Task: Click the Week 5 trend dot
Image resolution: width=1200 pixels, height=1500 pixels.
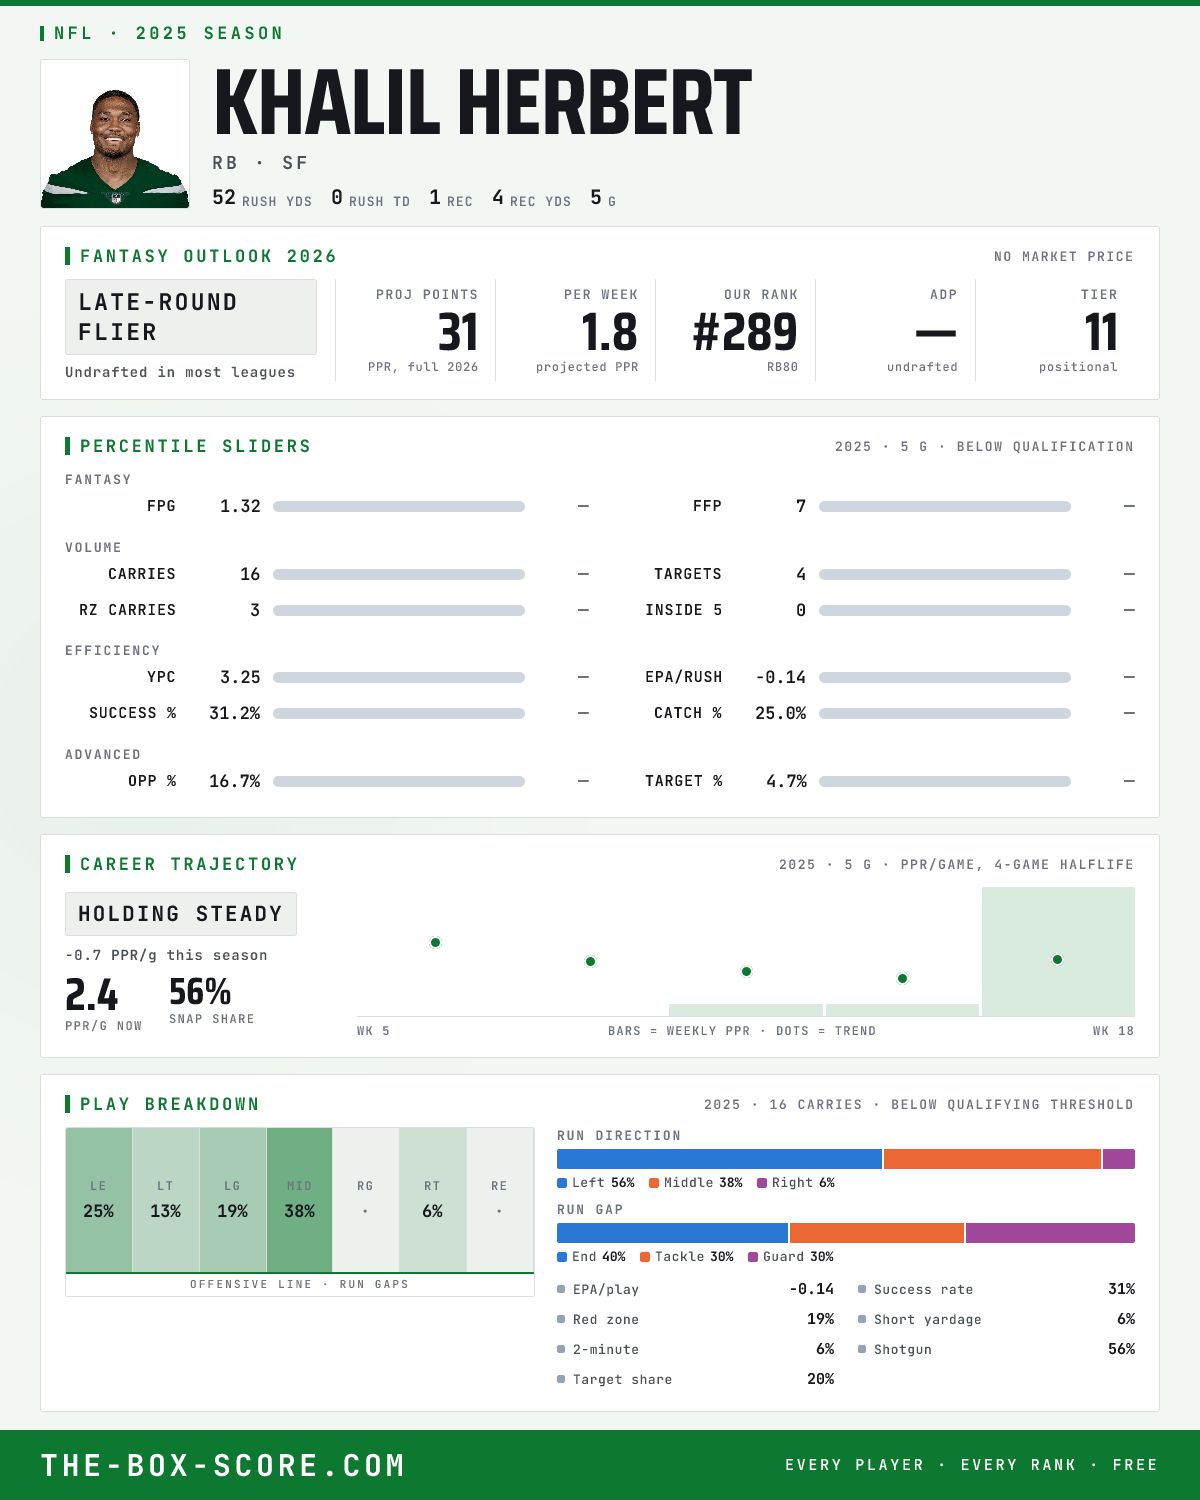Action: click(435, 942)
